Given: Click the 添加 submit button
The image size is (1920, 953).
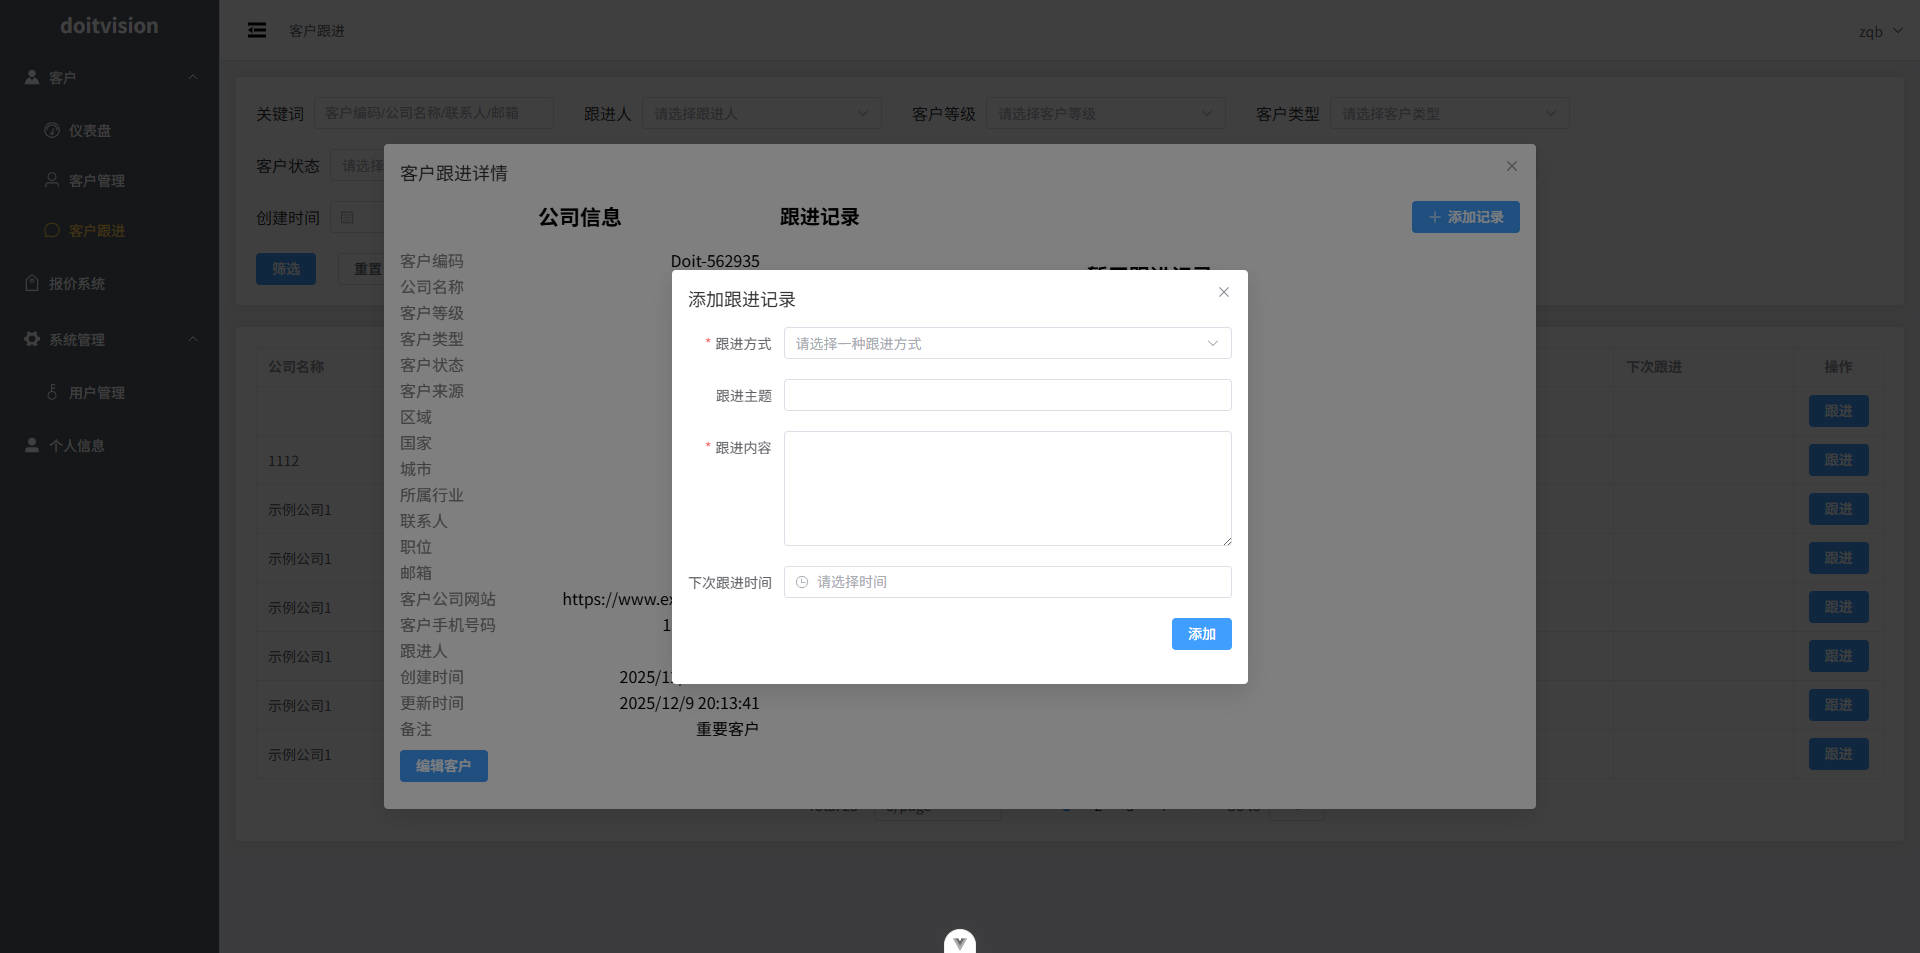Looking at the screenshot, I should click(x=1201, y=634).
